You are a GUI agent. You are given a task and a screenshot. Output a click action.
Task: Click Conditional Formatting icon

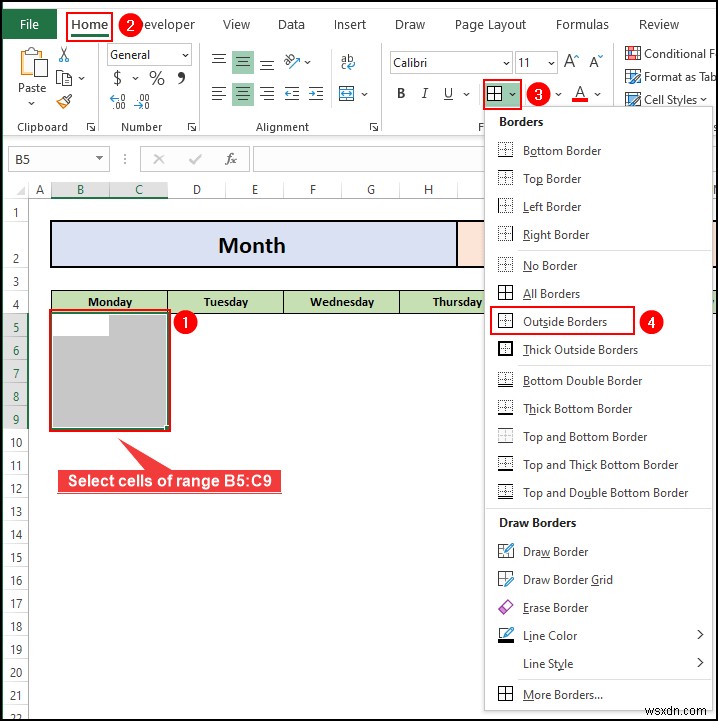(x=632, y=53)
